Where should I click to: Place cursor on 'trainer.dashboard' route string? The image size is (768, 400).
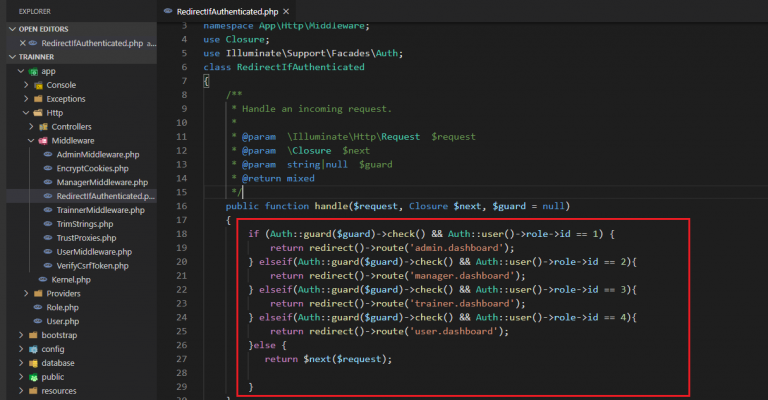point(462,304)
